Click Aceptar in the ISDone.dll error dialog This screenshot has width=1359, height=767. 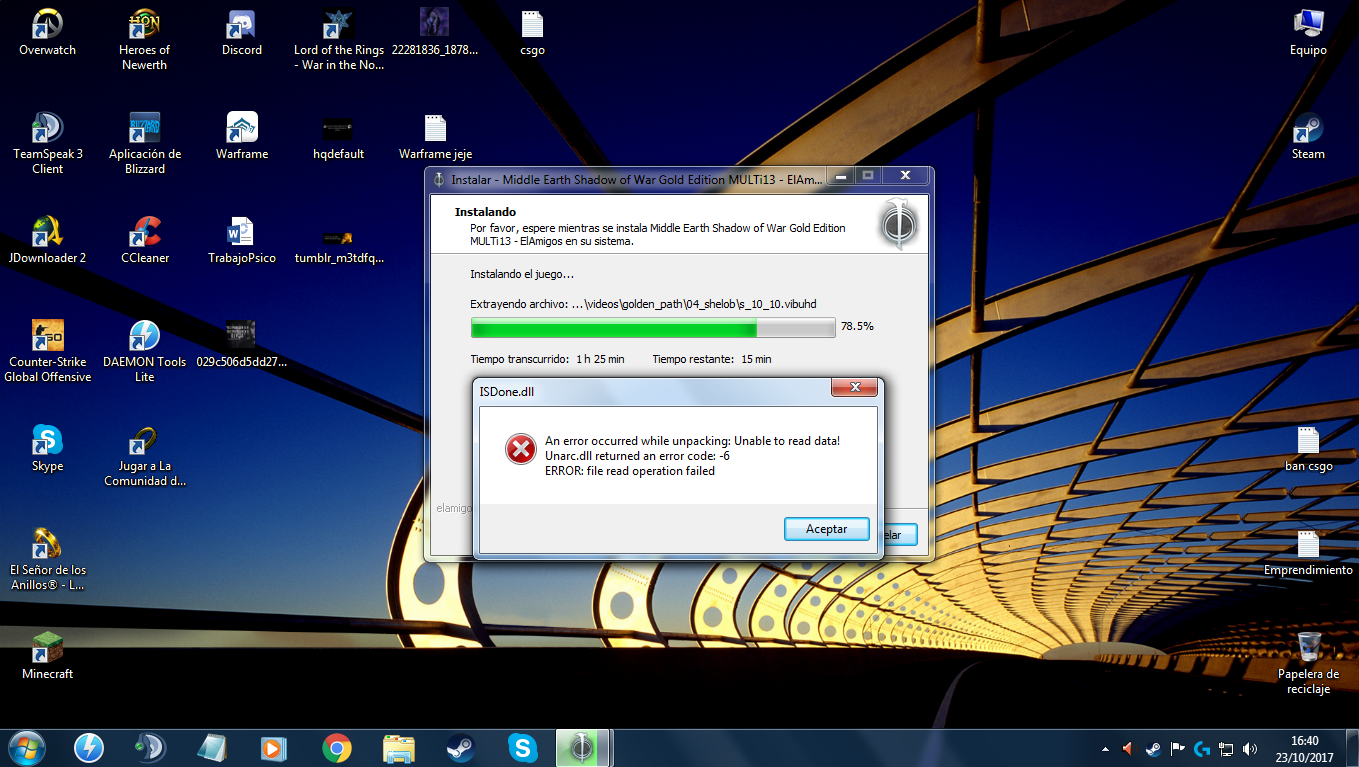coord(826,529)
